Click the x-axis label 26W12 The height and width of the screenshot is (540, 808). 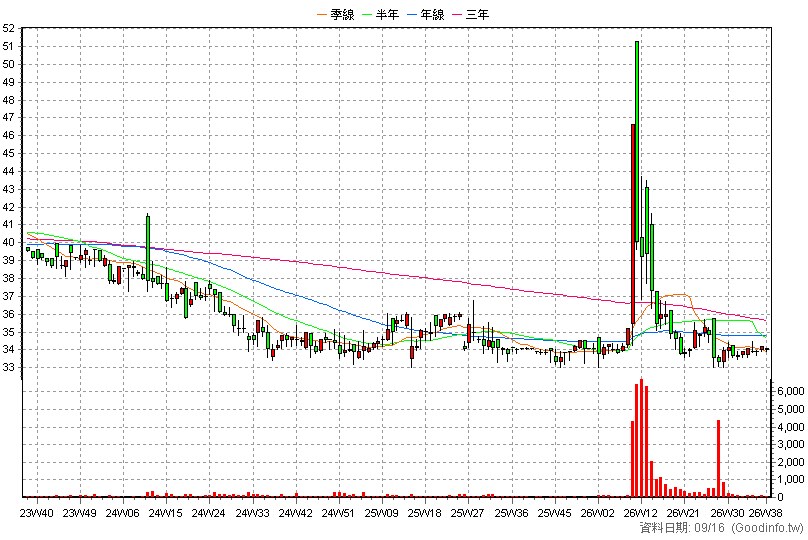[641, 513]
